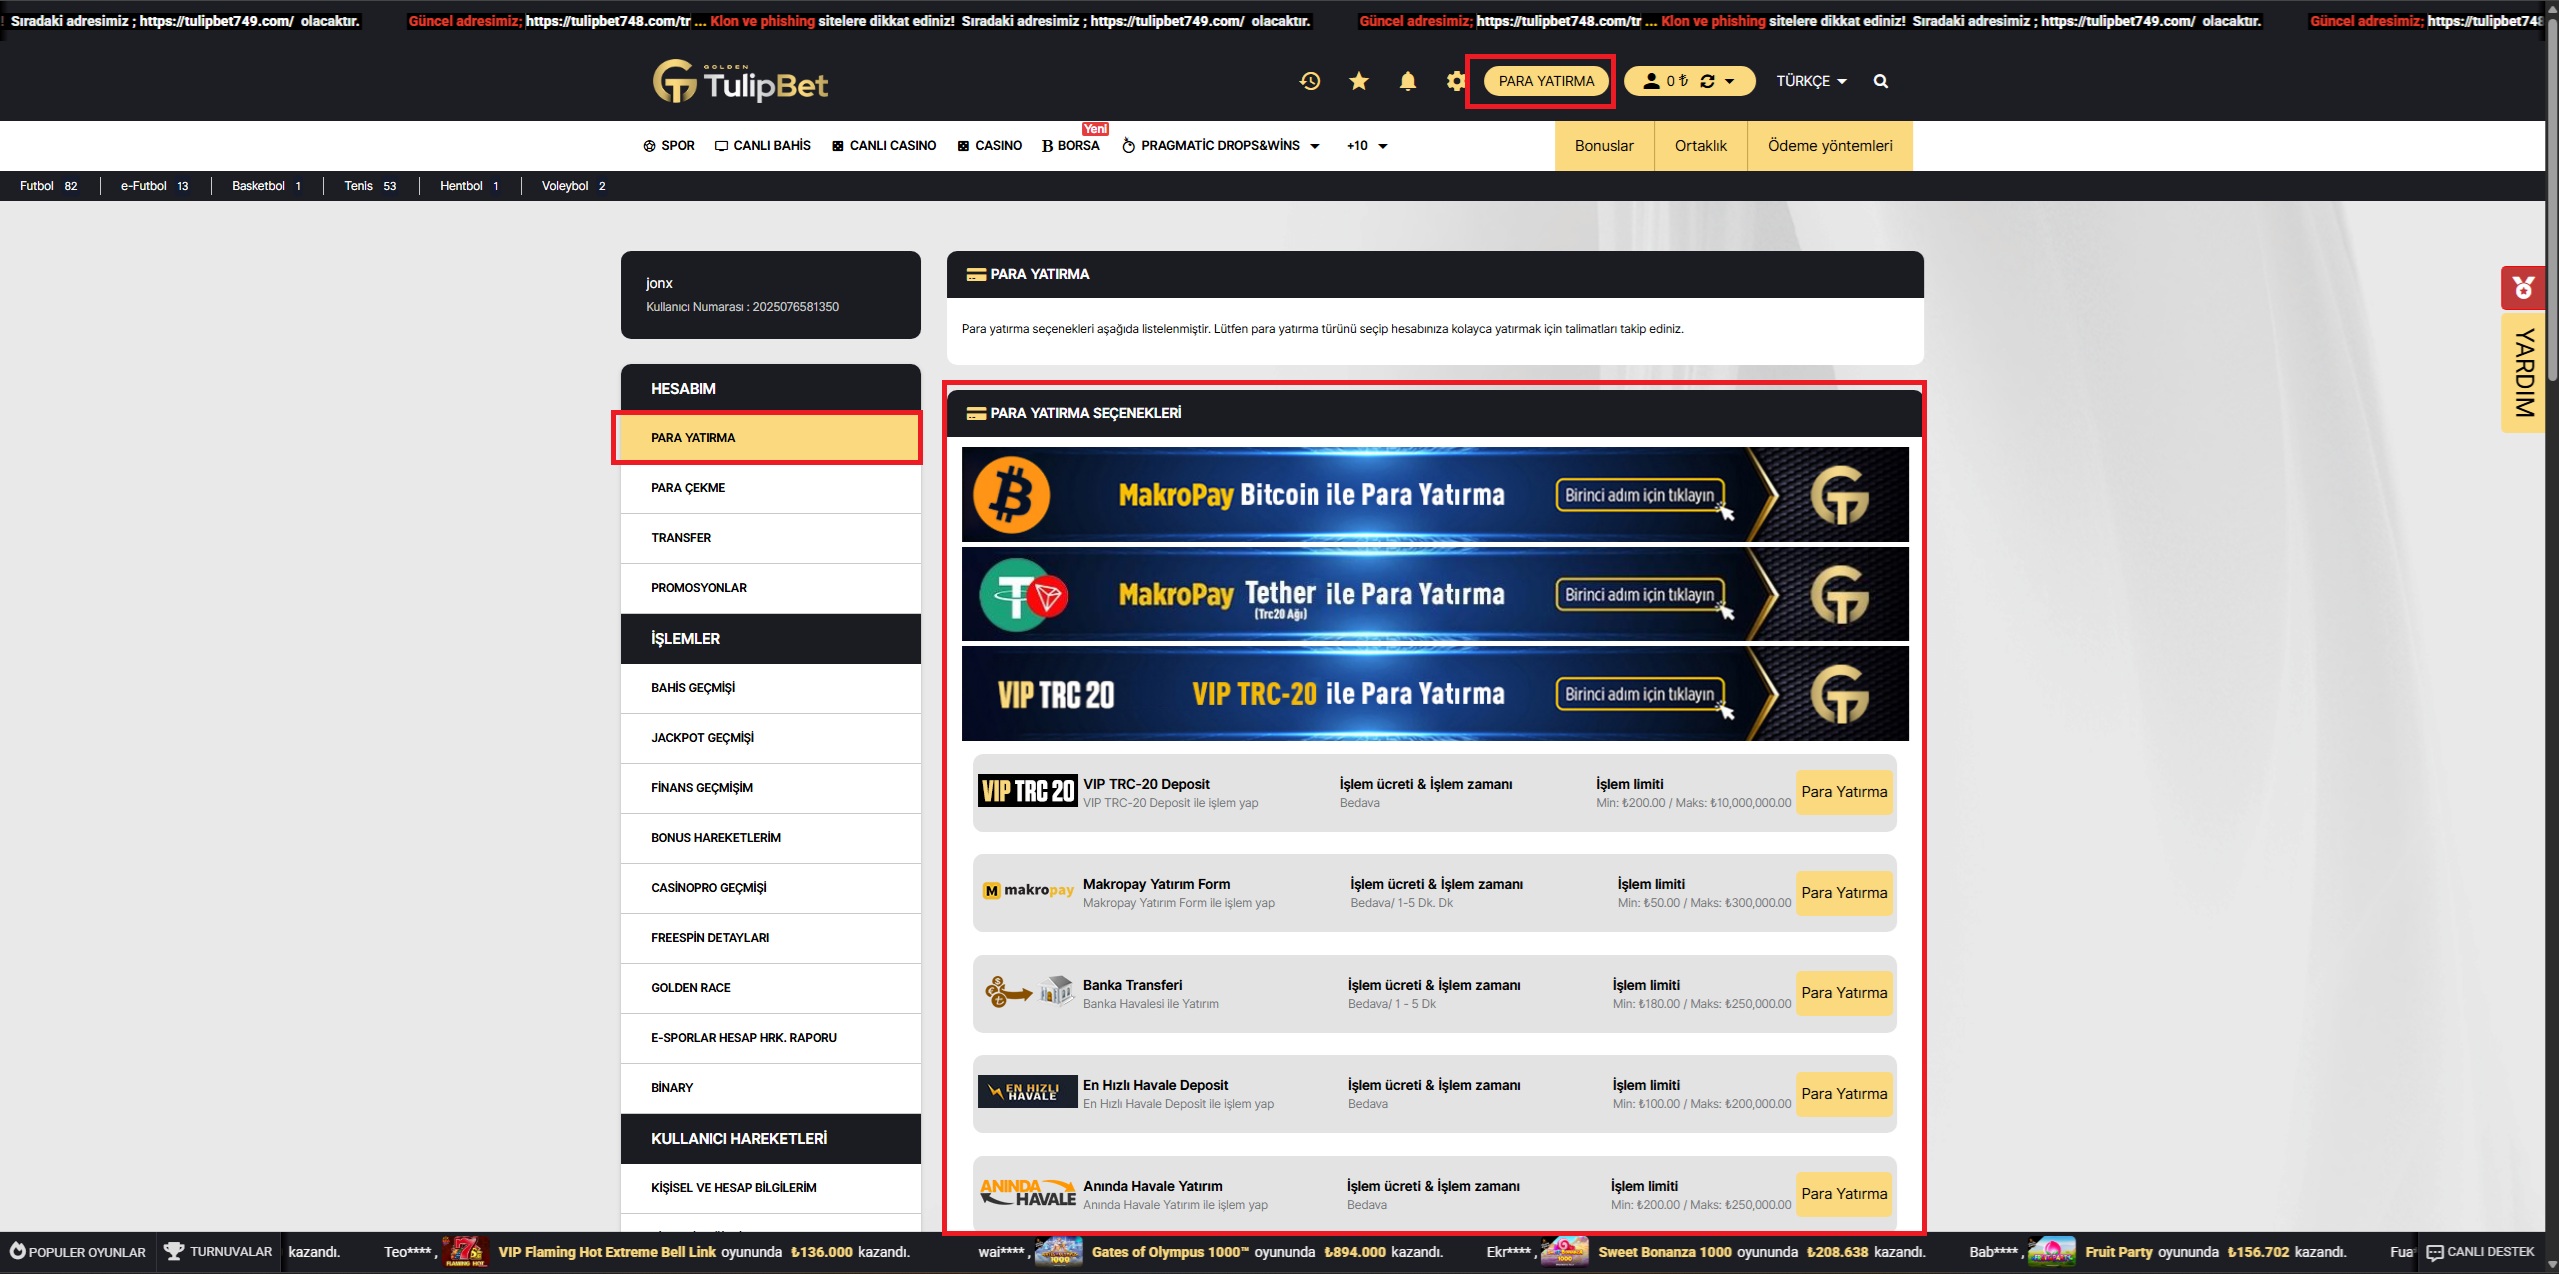Screen dimensions: 2559x1274
Task: Open the Ödeme yöntemleri tab
Action: point(1830,146)
